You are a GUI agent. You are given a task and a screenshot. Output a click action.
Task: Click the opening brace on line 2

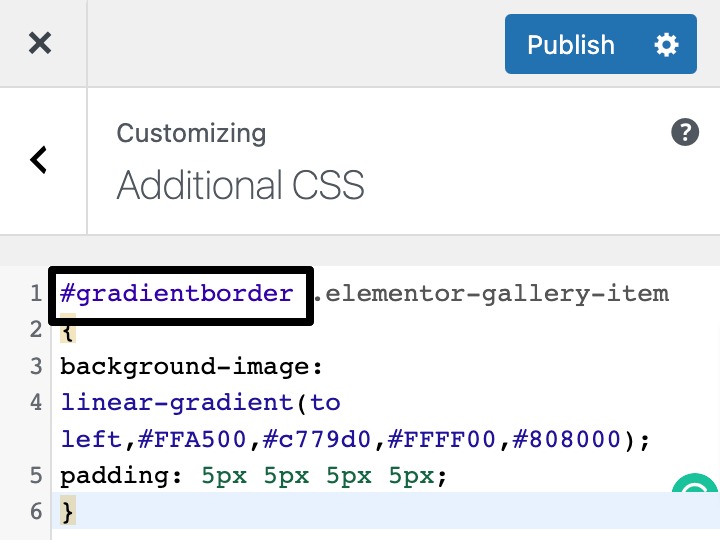tap(68, 331)
